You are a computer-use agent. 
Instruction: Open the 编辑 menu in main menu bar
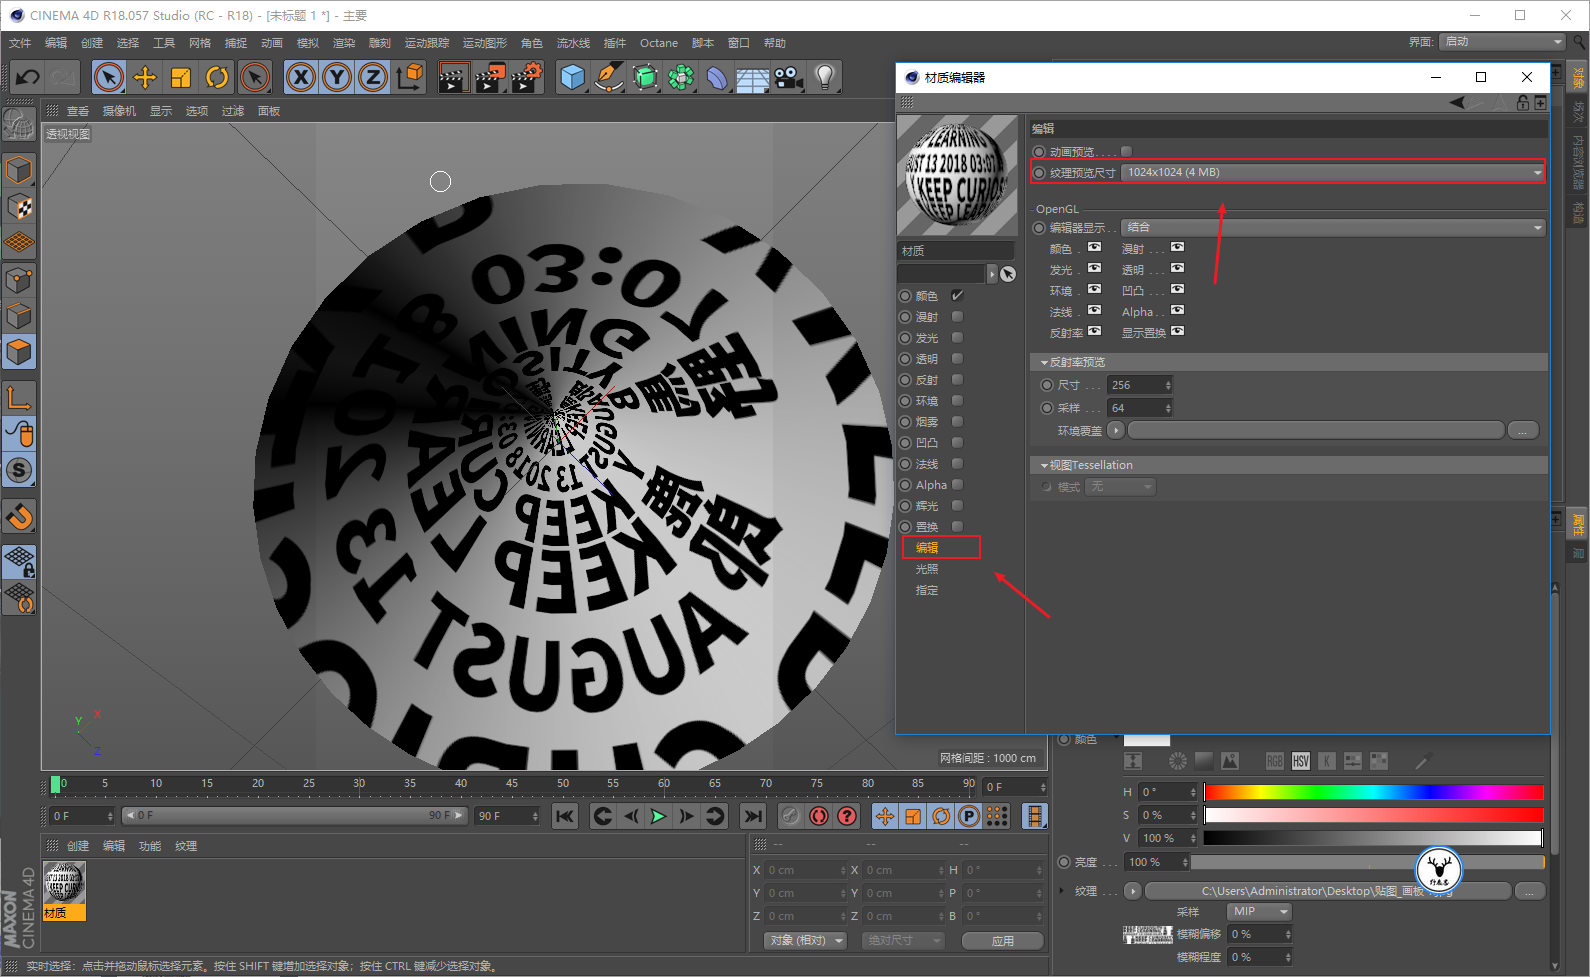coord(56,43)
